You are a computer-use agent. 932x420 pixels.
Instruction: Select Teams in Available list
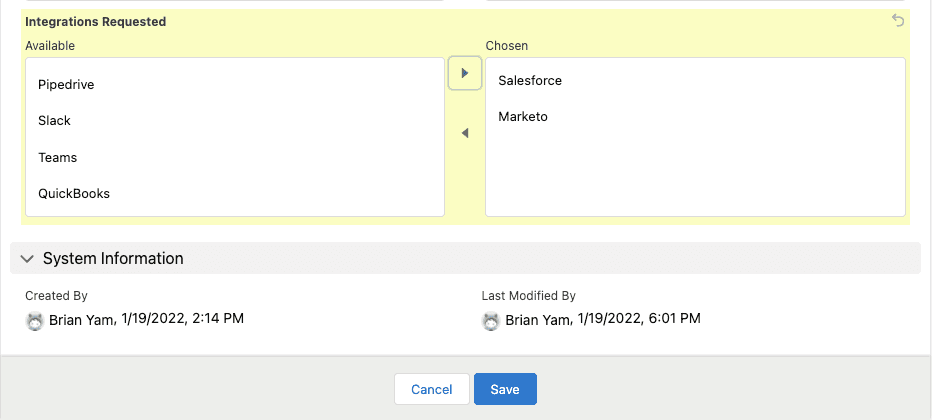[x=58, y=158]
